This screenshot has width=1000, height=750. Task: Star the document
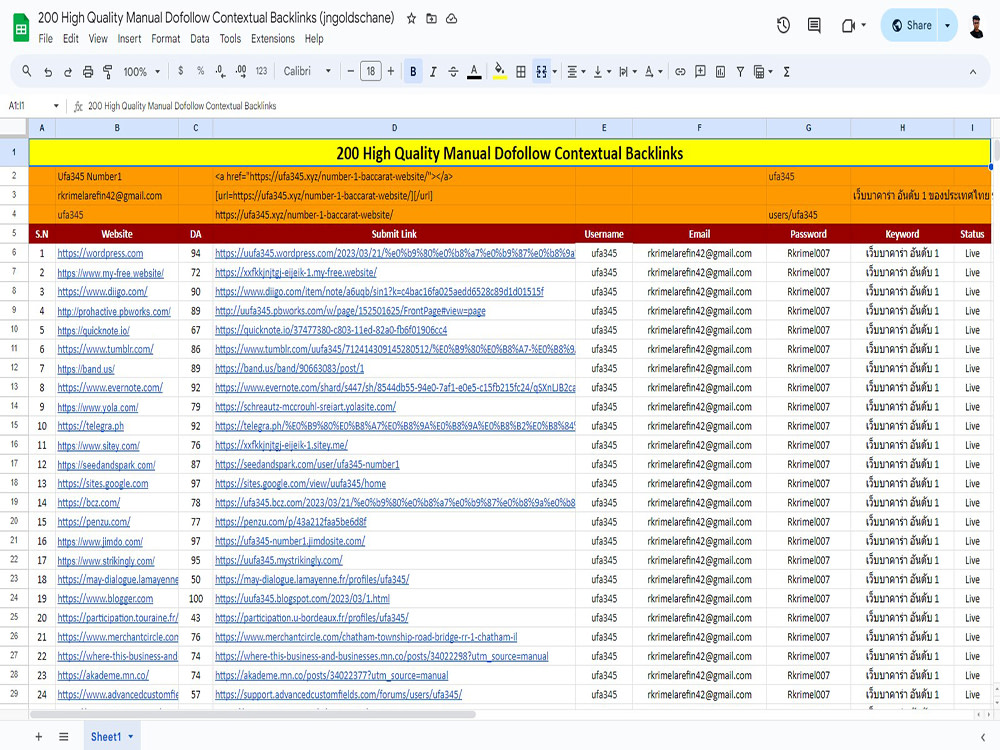click(411, 18)
